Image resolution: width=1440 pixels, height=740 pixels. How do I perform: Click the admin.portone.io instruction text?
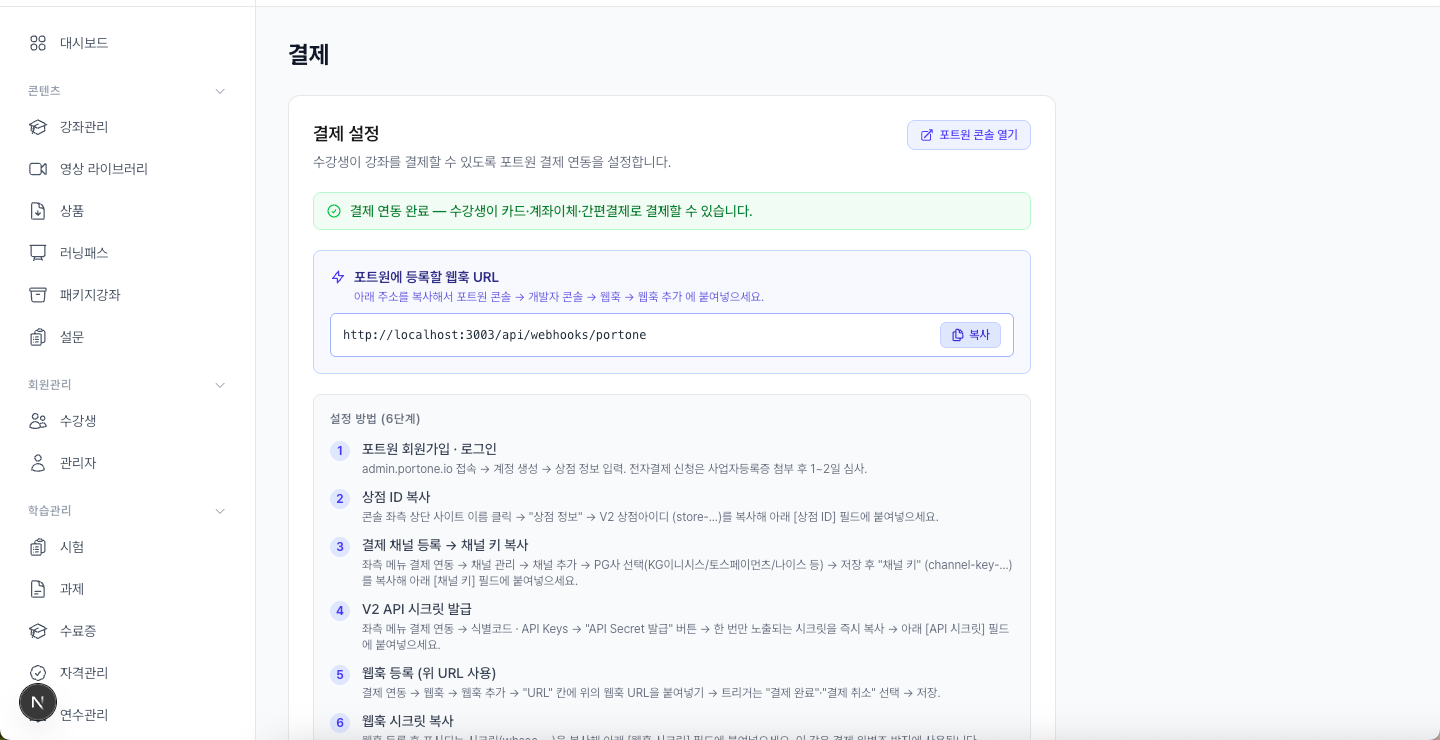[x=614, y=469]
